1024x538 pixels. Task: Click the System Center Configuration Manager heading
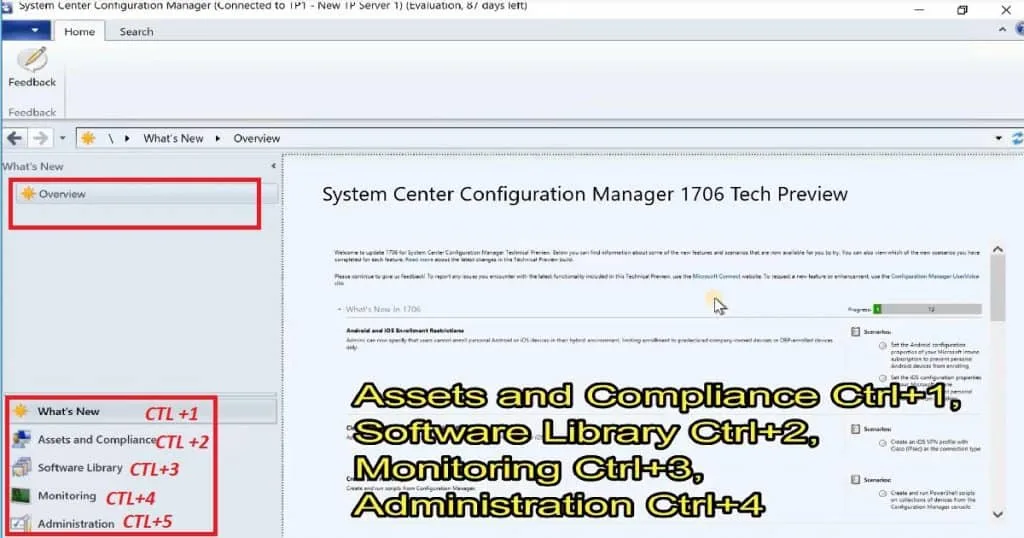(584, 194)
